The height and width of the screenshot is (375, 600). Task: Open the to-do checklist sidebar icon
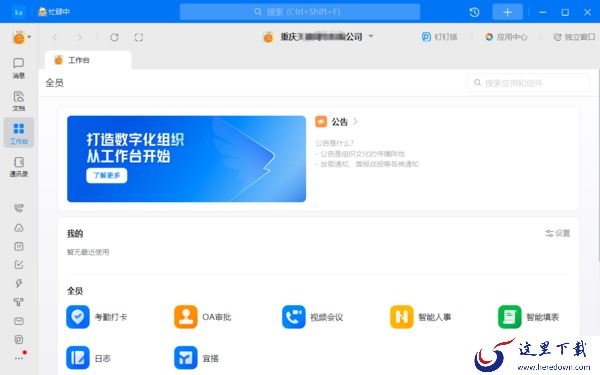[19, 264]
